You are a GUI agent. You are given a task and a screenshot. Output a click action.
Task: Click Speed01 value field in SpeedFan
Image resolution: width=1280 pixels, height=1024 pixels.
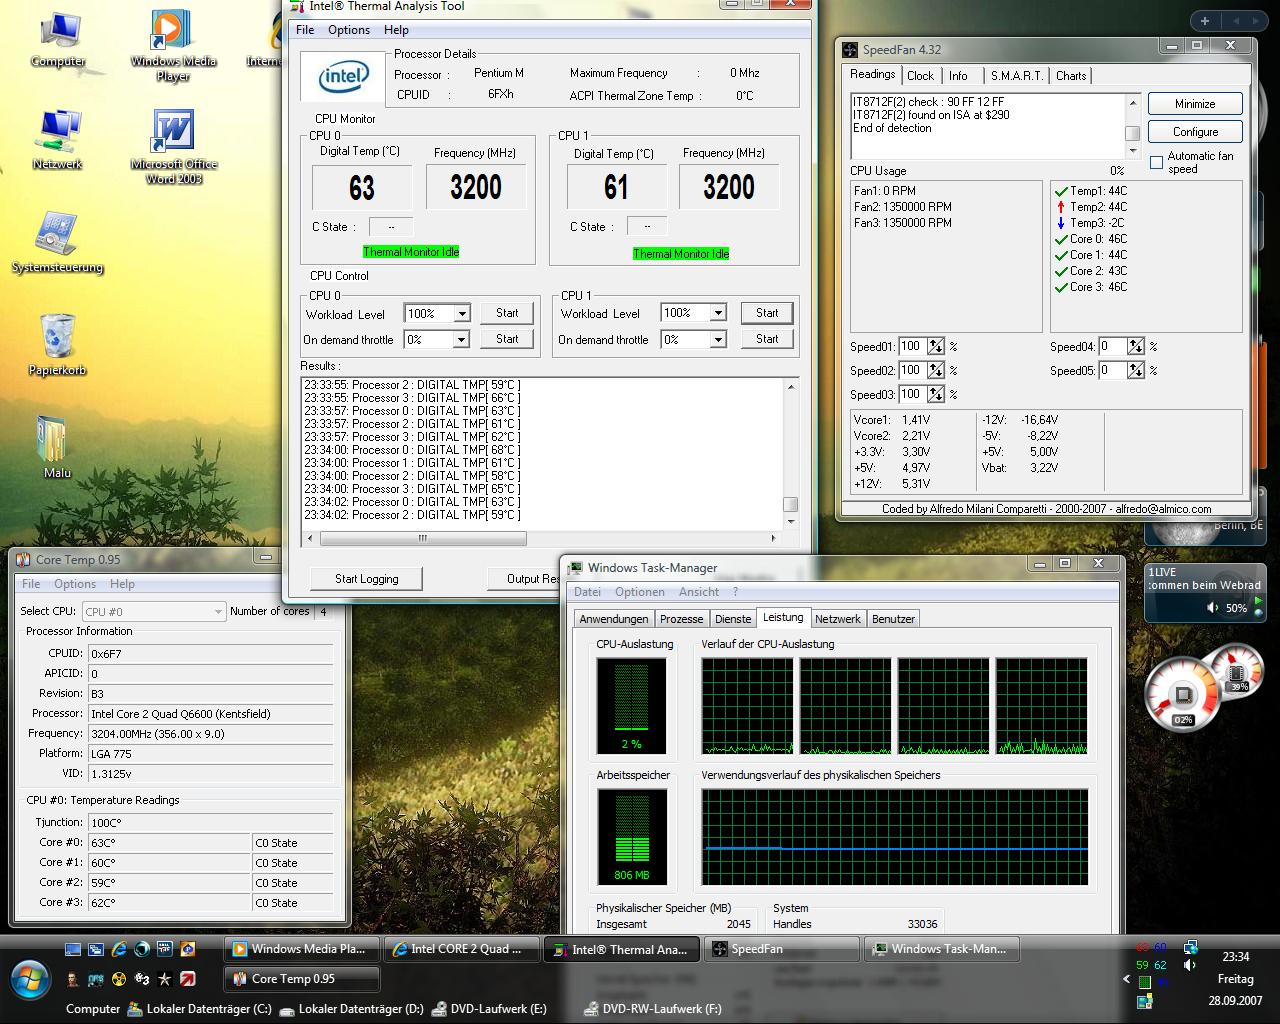[x=912, y=347]
